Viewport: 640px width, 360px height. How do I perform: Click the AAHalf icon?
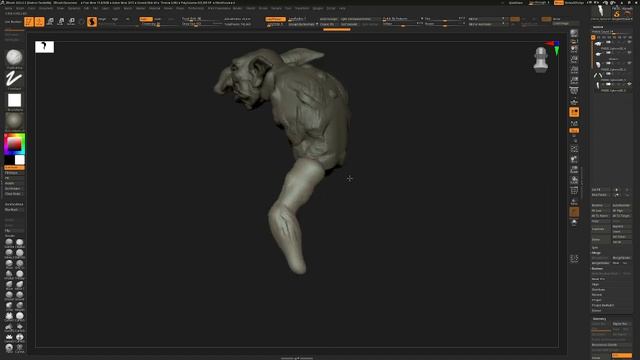click(574, 80)
